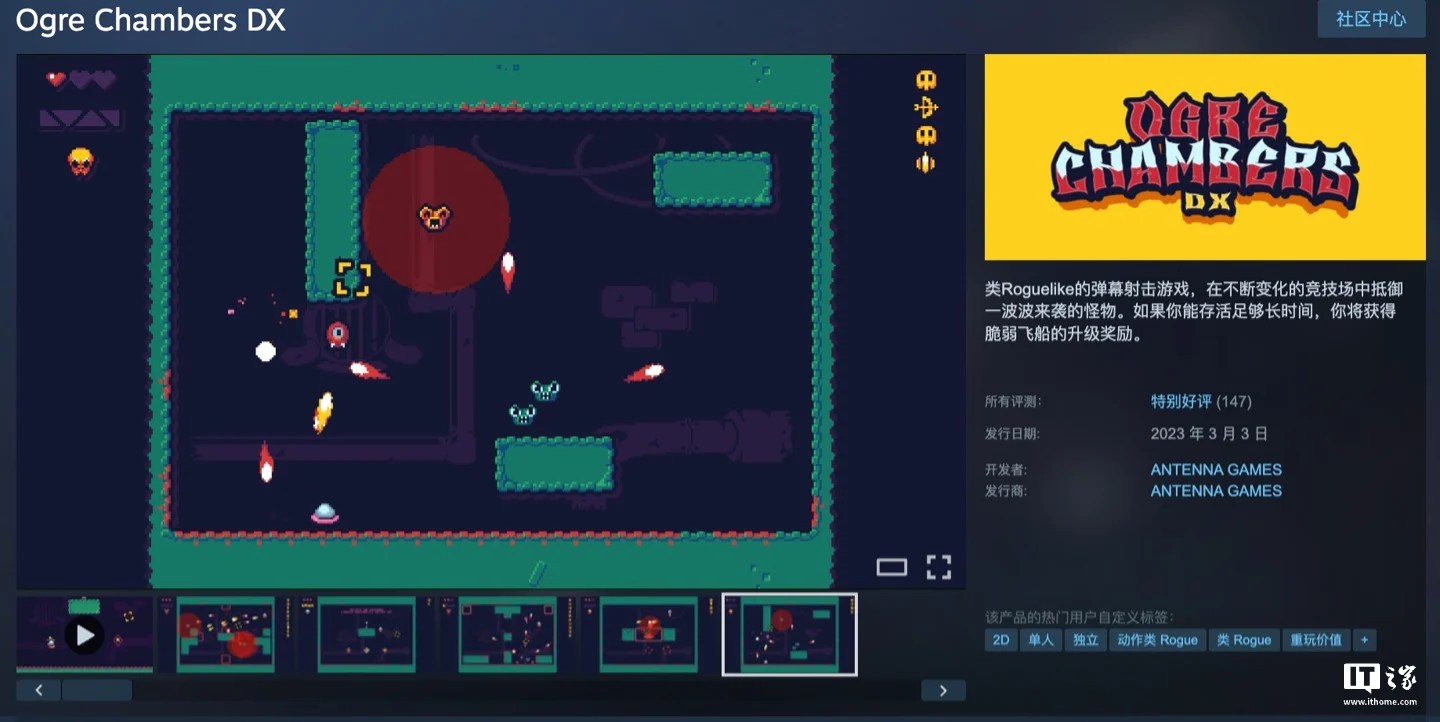Screen dimensions: 1440x722
Task: Click the game description starting 类Roguelike的弹幕射击游戏
Action: pyautogui.click(x=1195, y=312)
